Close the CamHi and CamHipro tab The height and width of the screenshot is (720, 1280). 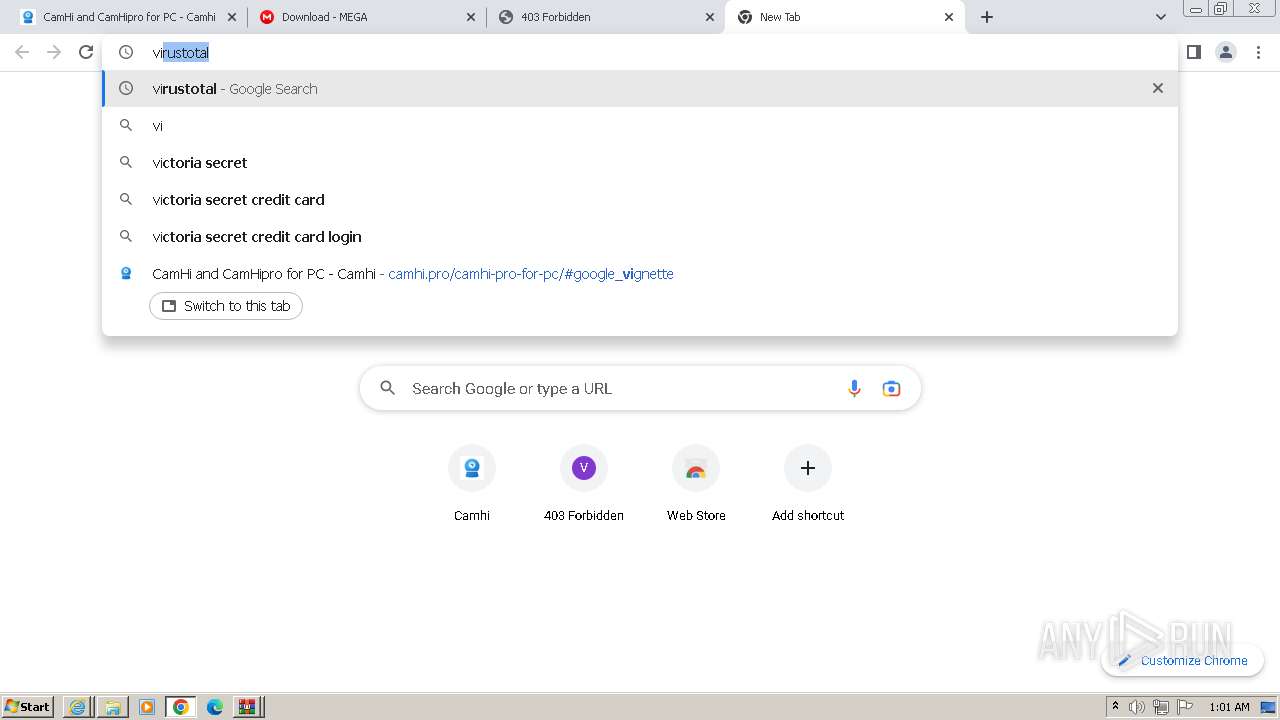tap(232, 17)
